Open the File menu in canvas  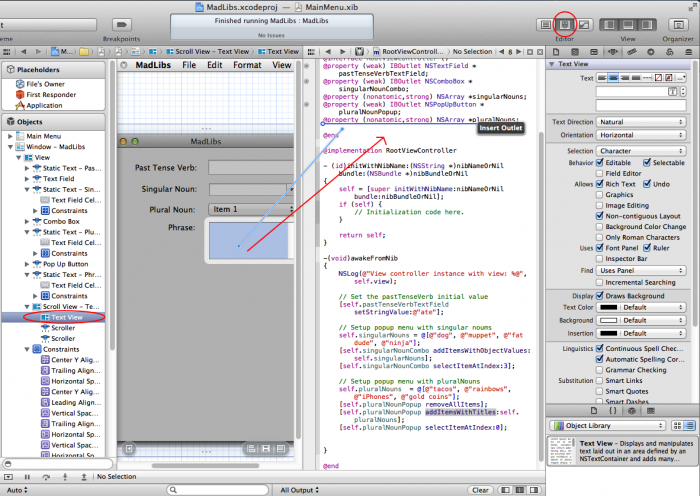click(189, 65)
